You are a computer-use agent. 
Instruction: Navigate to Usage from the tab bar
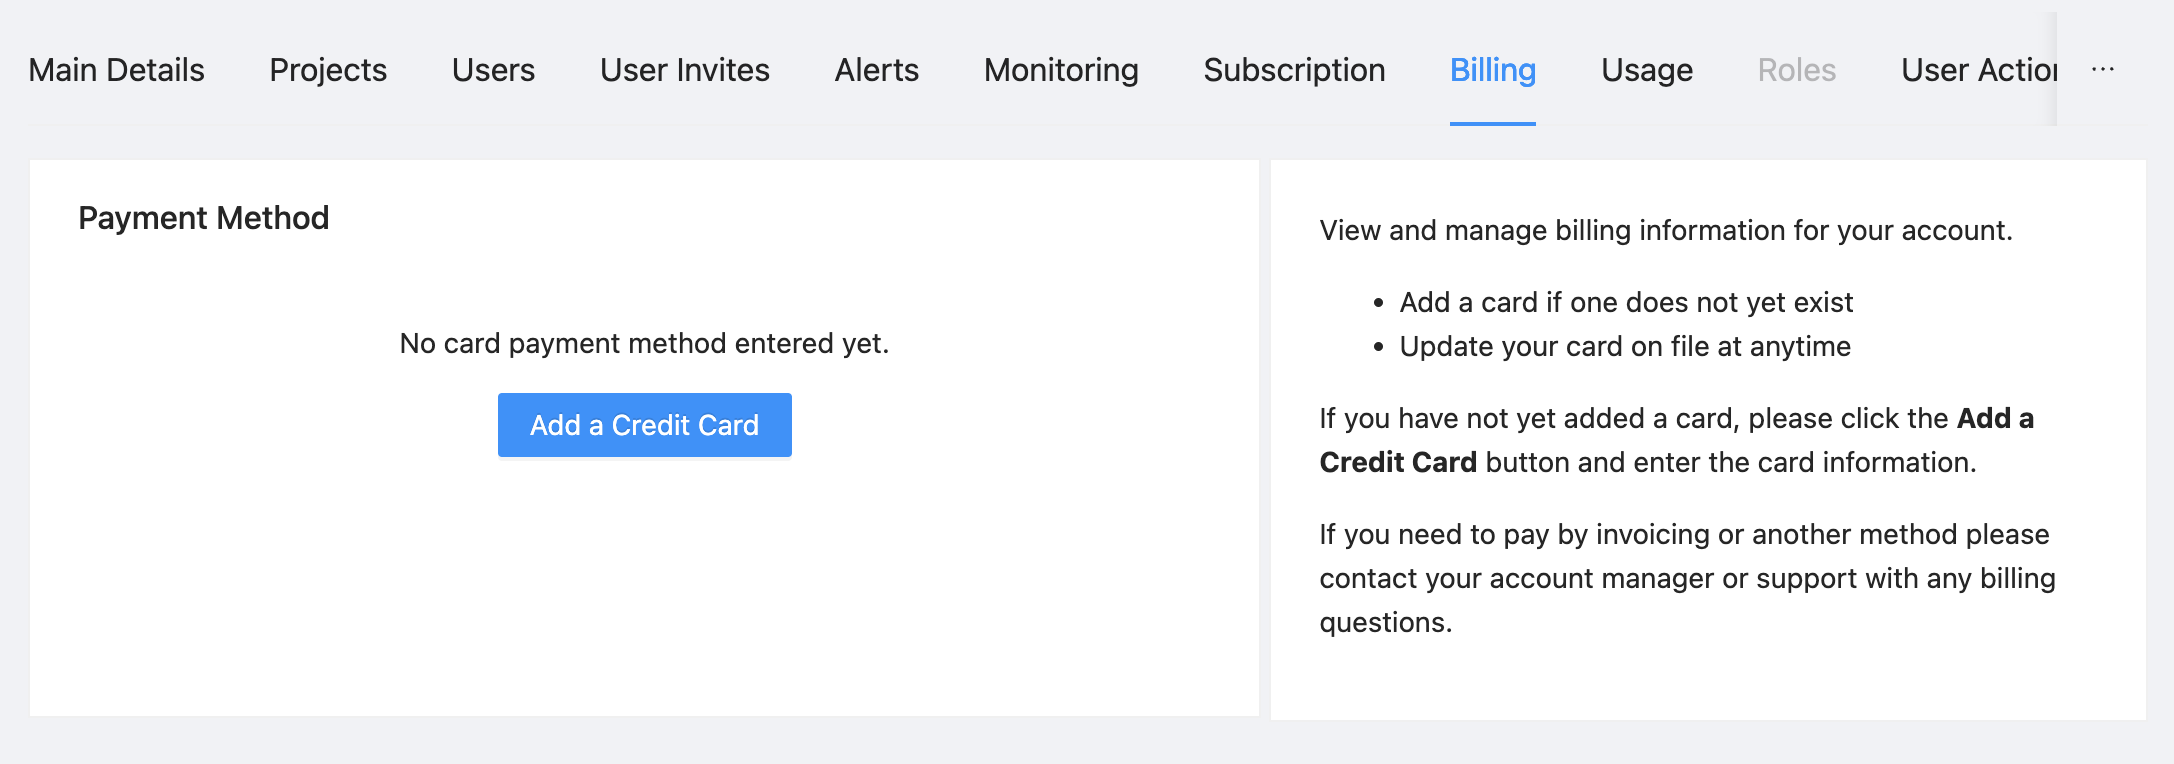tap(1646, 69)
